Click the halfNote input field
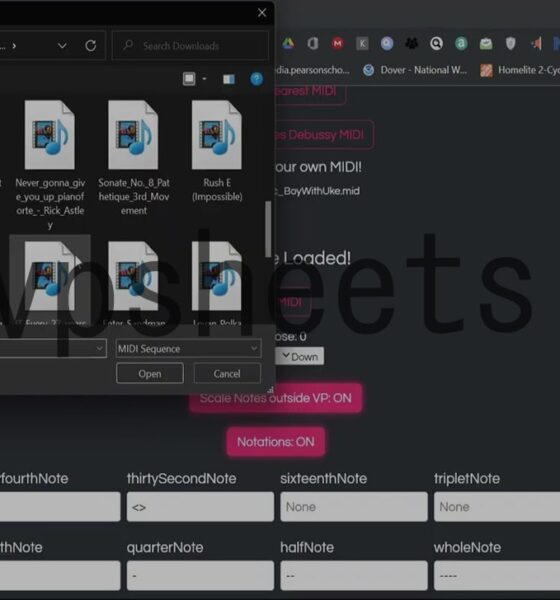The image size is (560, 600). point(354,576)
